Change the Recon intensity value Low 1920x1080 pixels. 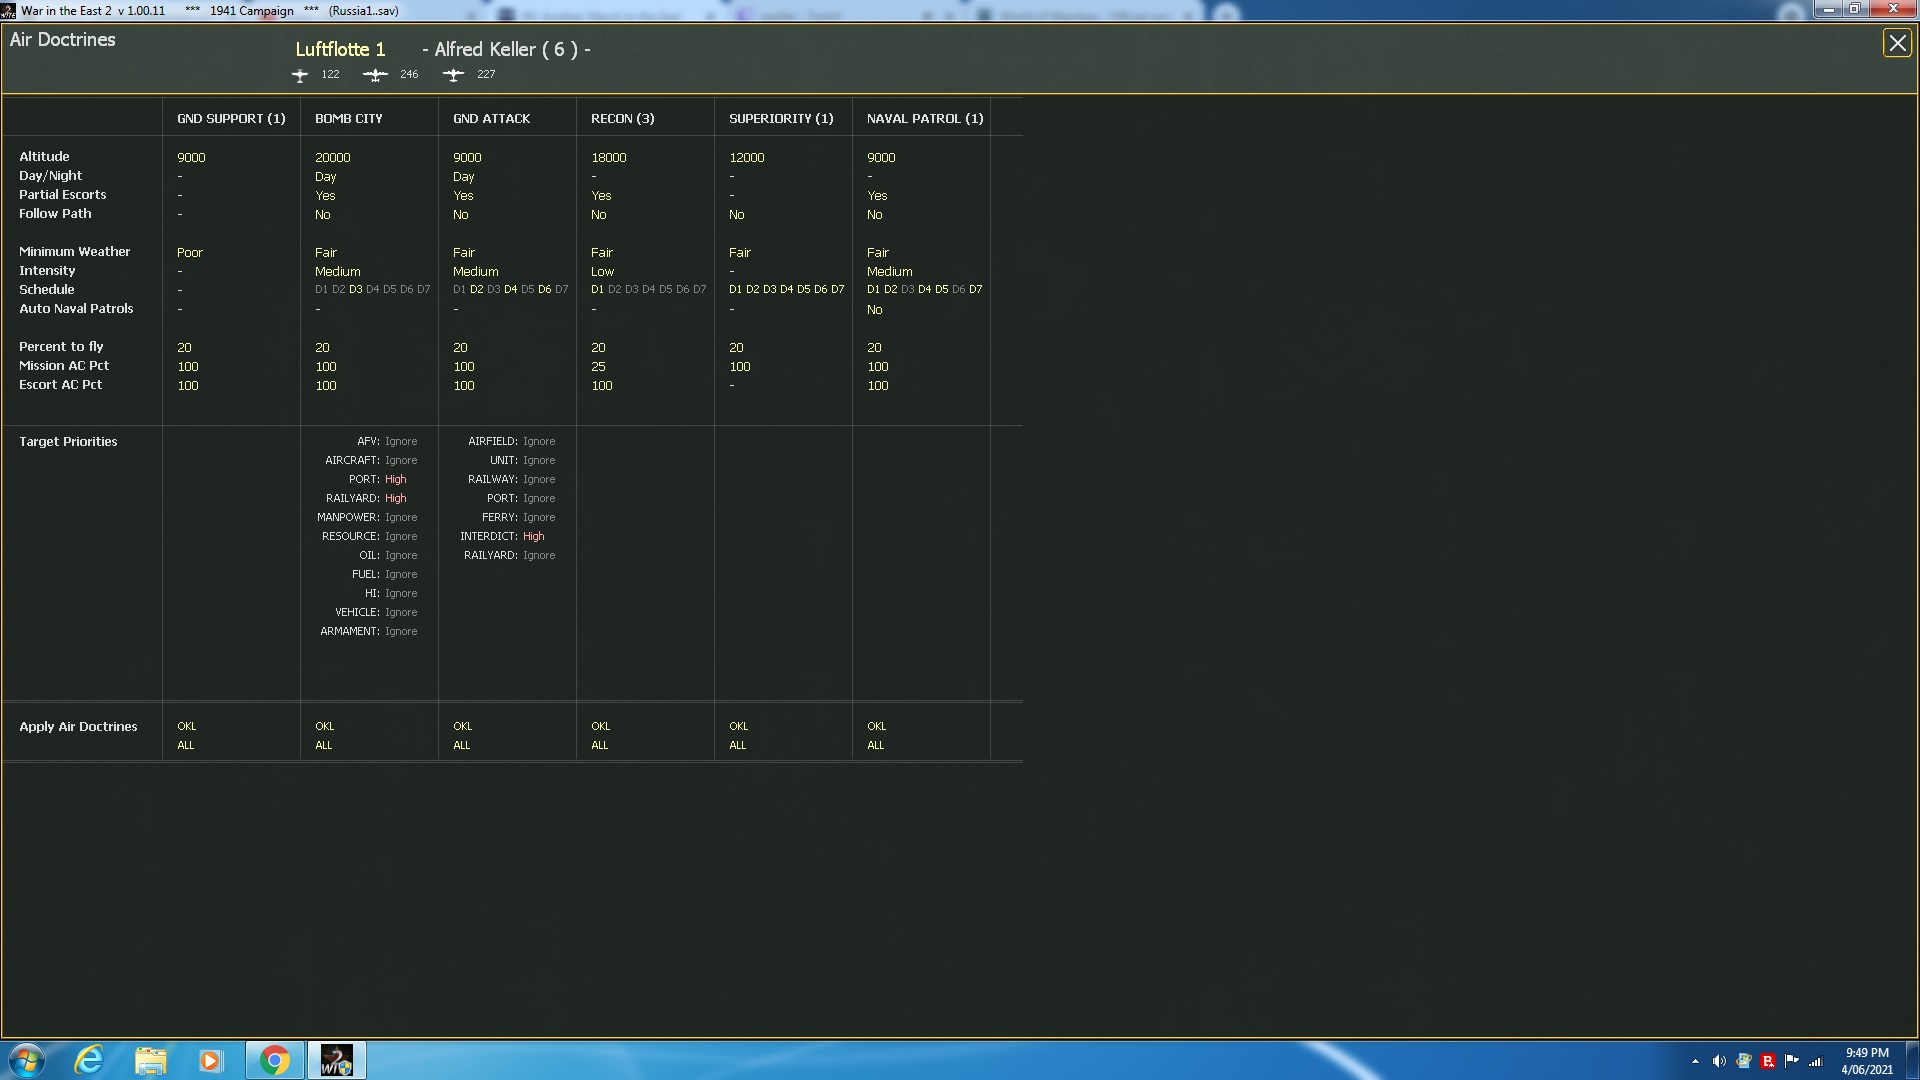point(602,272)
